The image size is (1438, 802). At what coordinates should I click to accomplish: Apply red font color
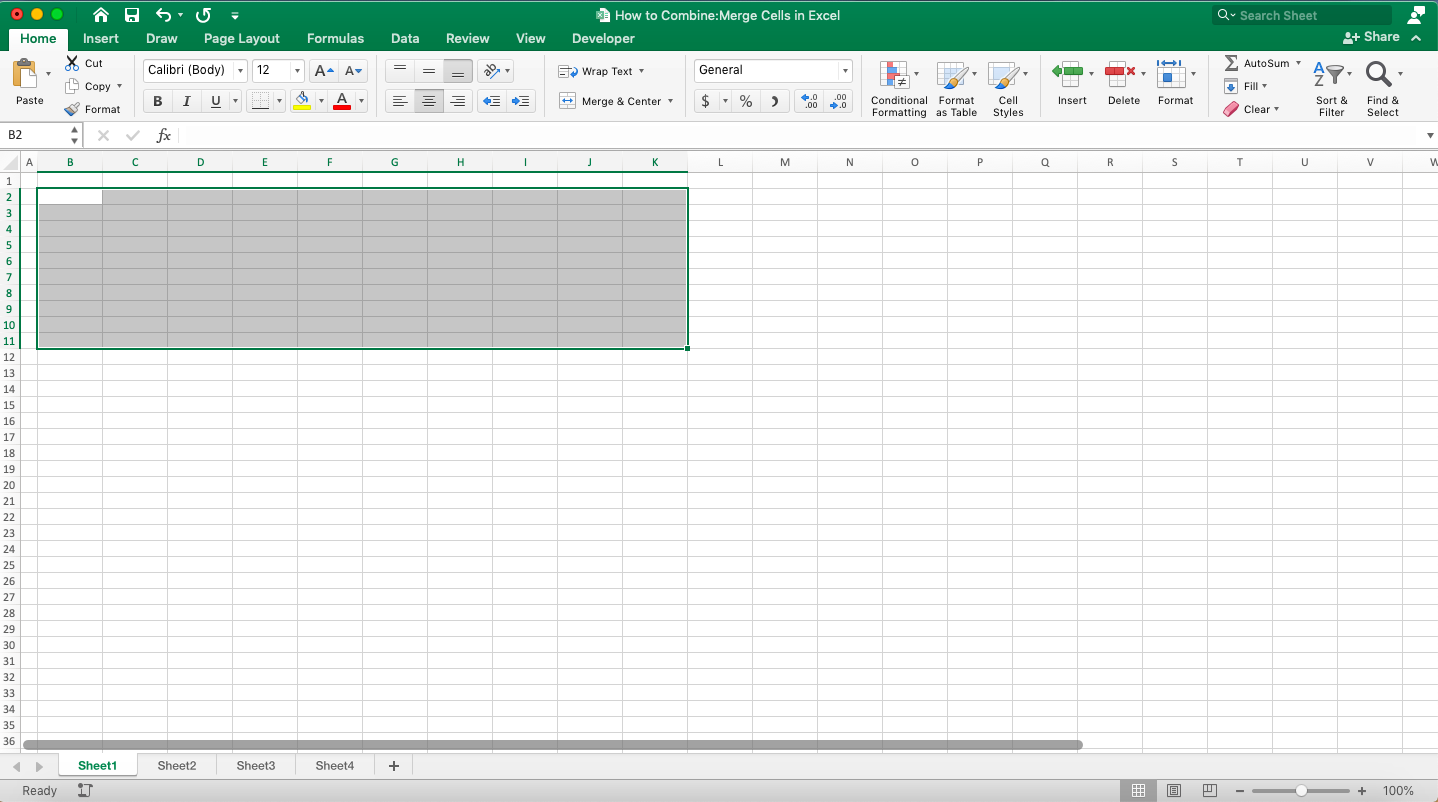pos(342,101)
